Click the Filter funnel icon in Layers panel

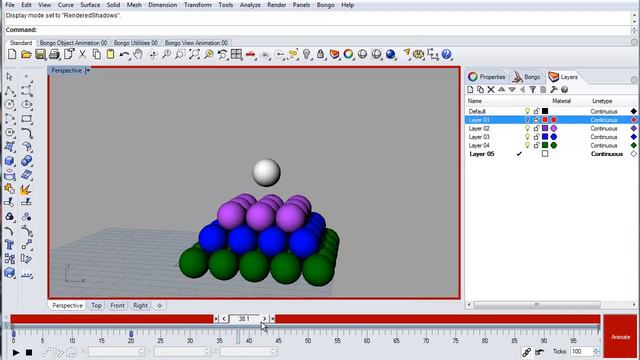click(533, 89)
